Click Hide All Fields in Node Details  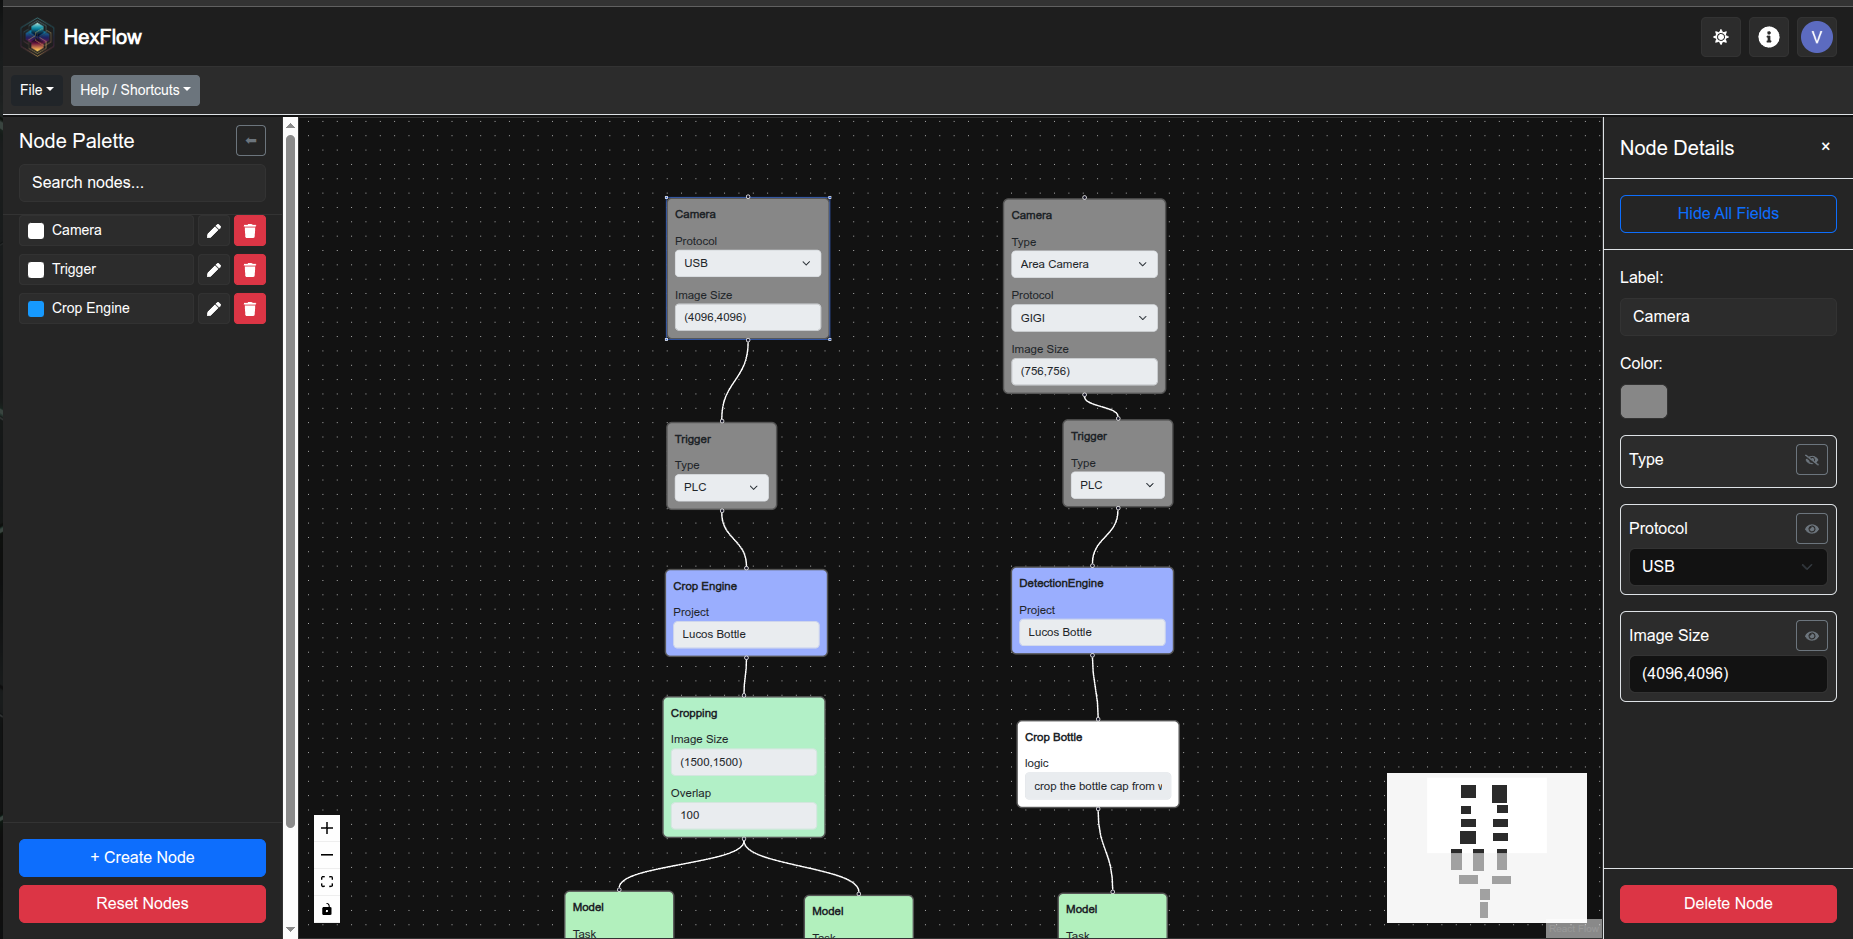(1727, 213)
